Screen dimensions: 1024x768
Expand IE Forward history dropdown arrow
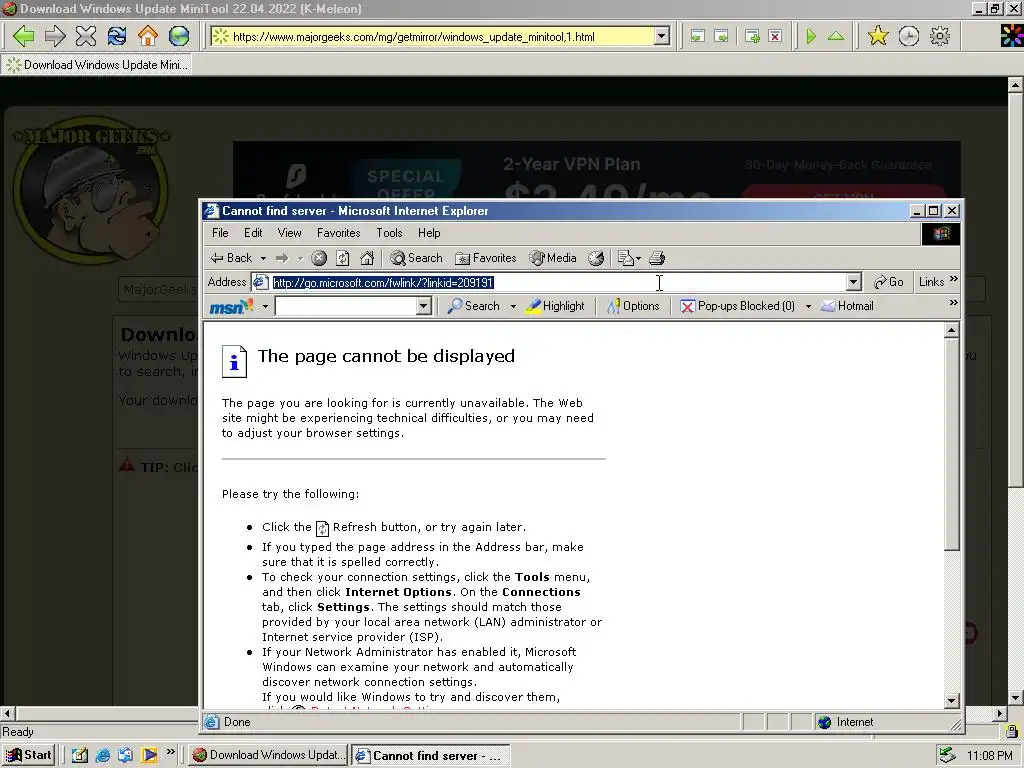300,259
